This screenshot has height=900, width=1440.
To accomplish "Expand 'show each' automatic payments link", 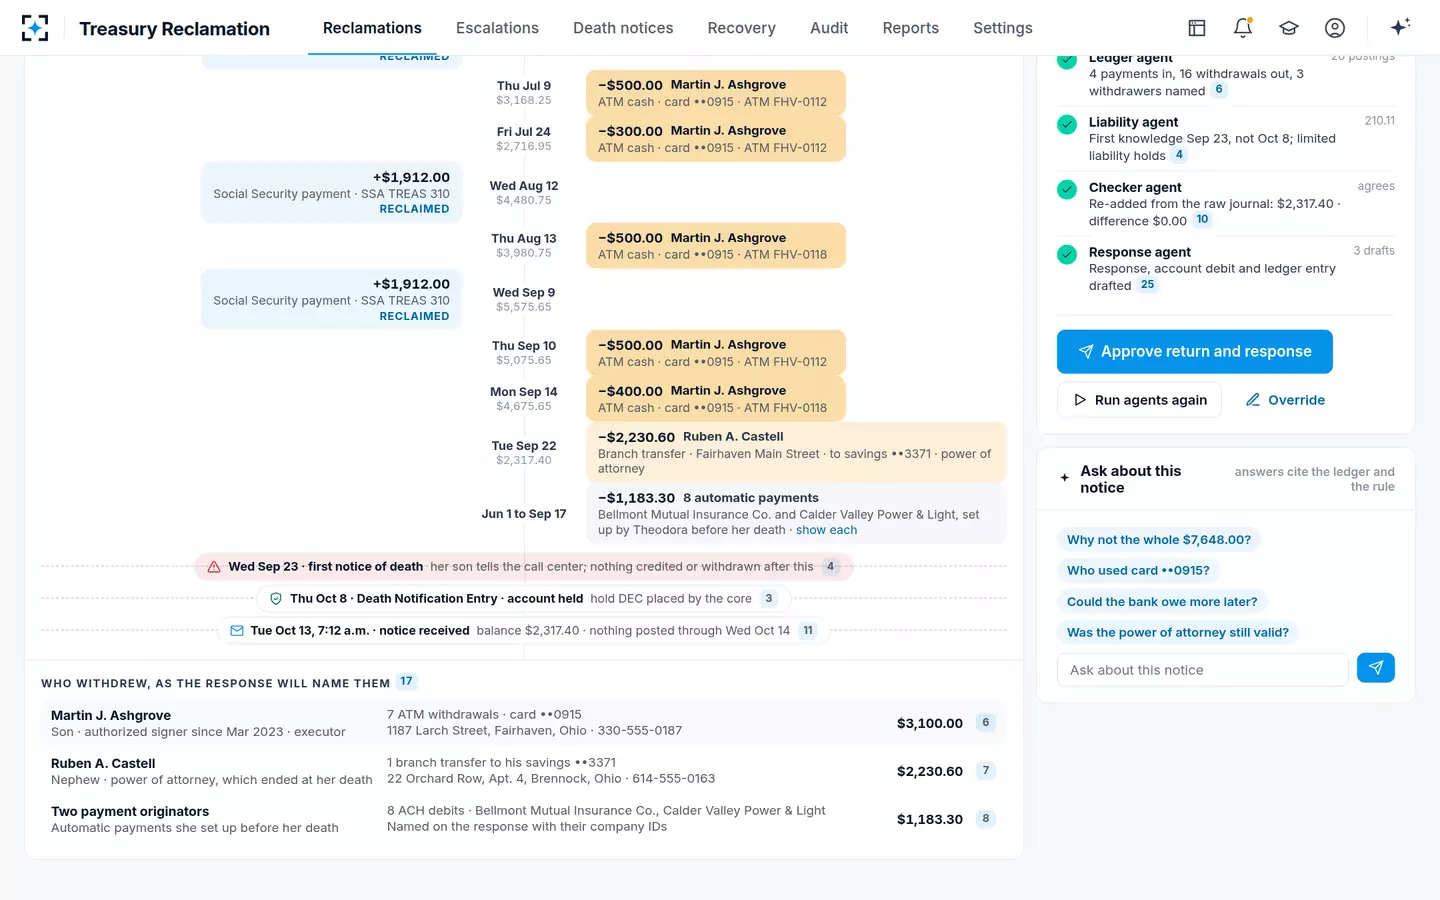I will click(826, 530).
